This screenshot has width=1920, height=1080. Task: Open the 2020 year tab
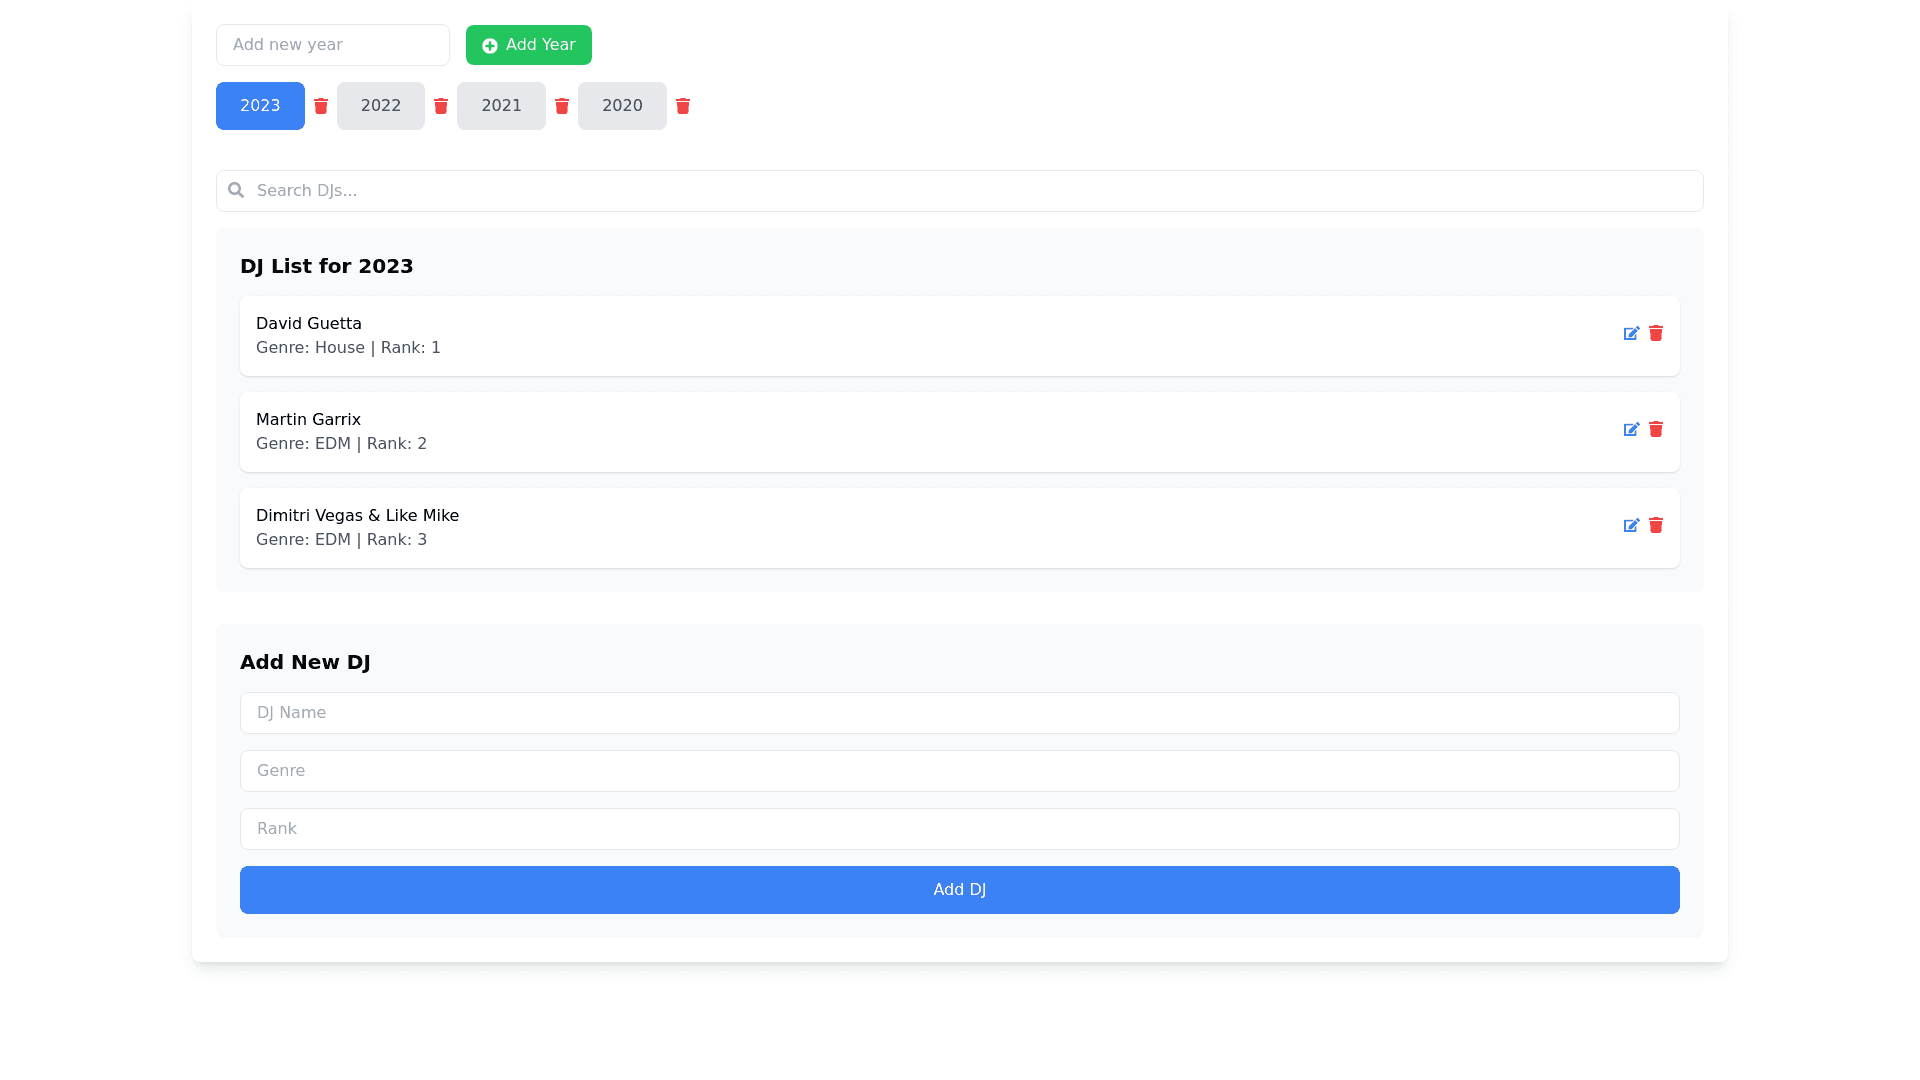point(622,106)
